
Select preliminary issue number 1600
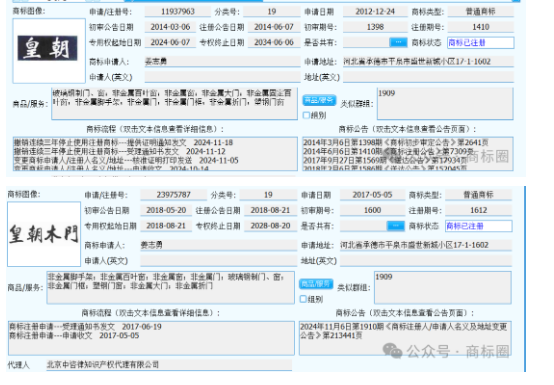coord(372,210)
